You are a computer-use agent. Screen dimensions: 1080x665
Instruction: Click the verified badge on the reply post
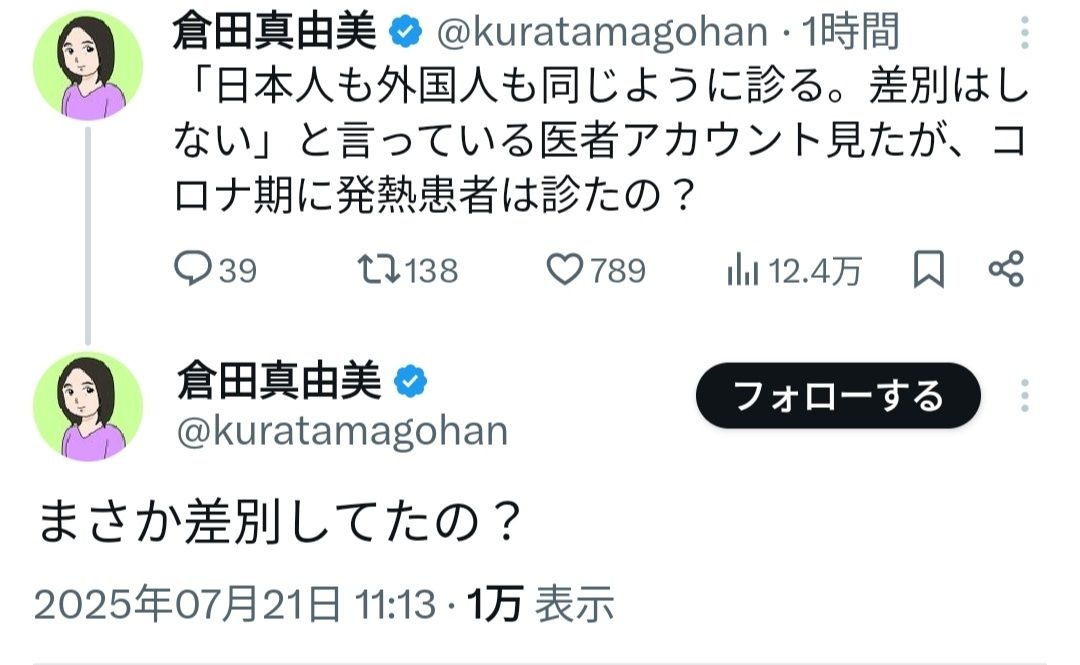point(411,381)
